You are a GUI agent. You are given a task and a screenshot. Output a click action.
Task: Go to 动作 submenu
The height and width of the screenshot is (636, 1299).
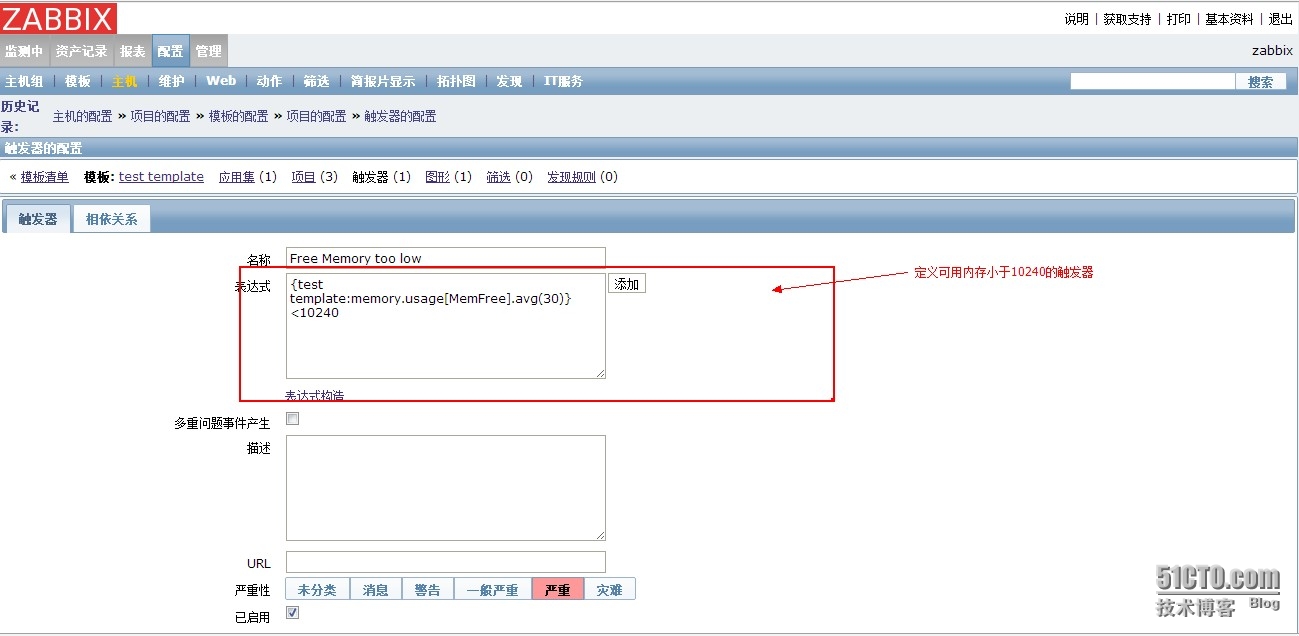269,82
